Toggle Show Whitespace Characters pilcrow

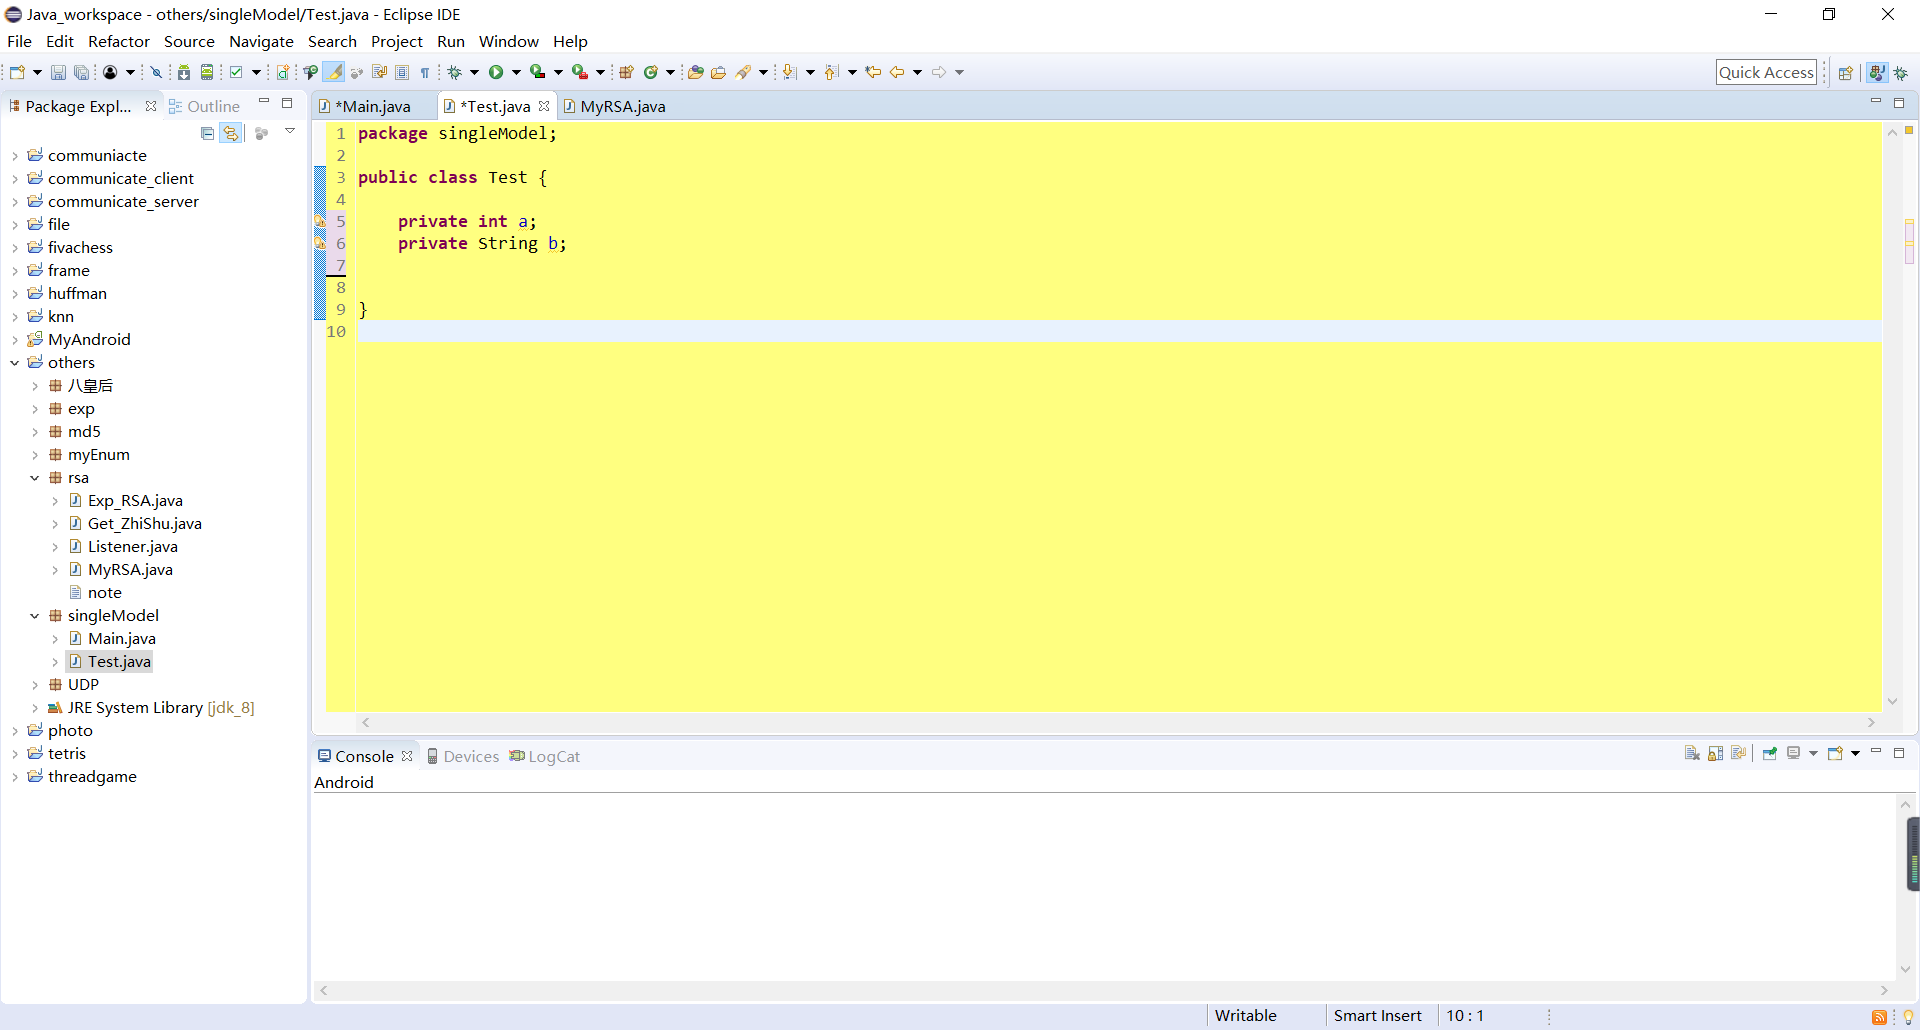click(x=425, y=72)
